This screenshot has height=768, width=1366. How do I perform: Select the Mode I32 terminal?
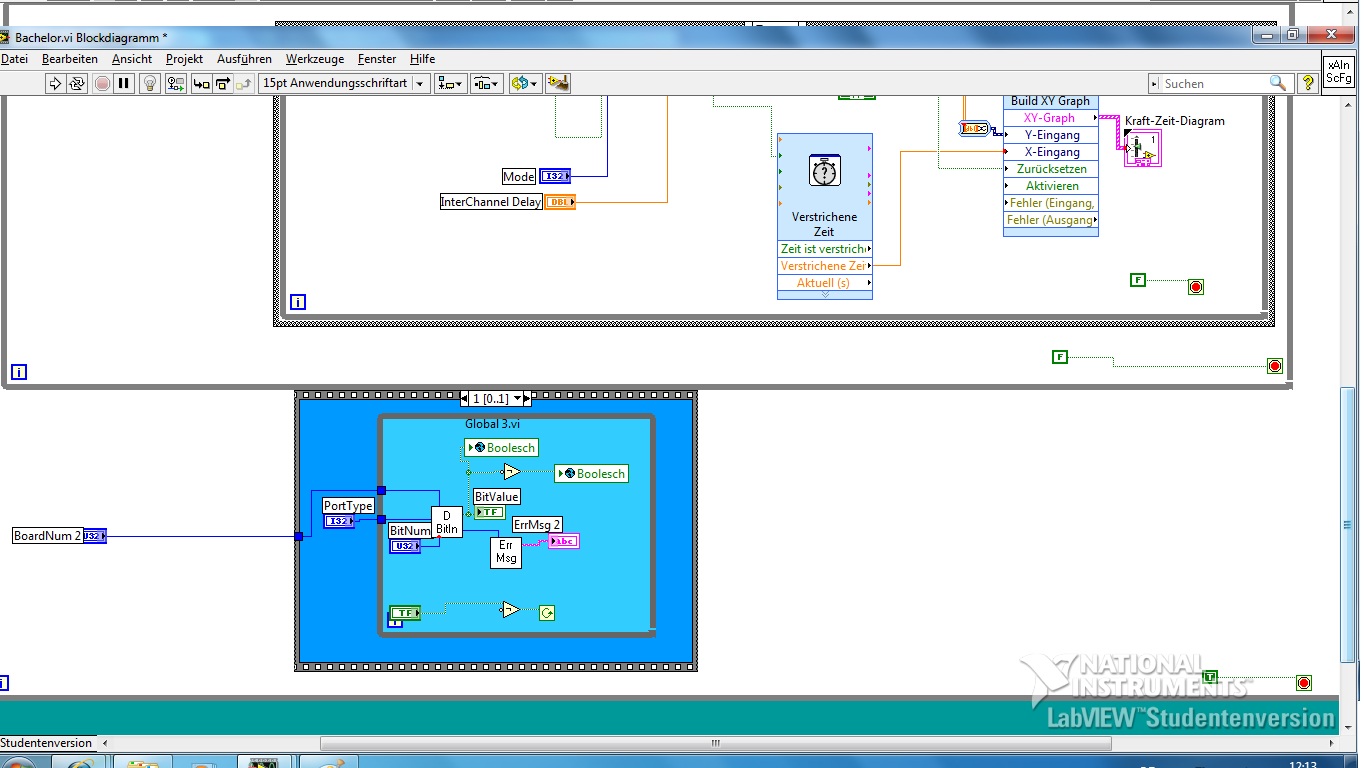[555, 176]
